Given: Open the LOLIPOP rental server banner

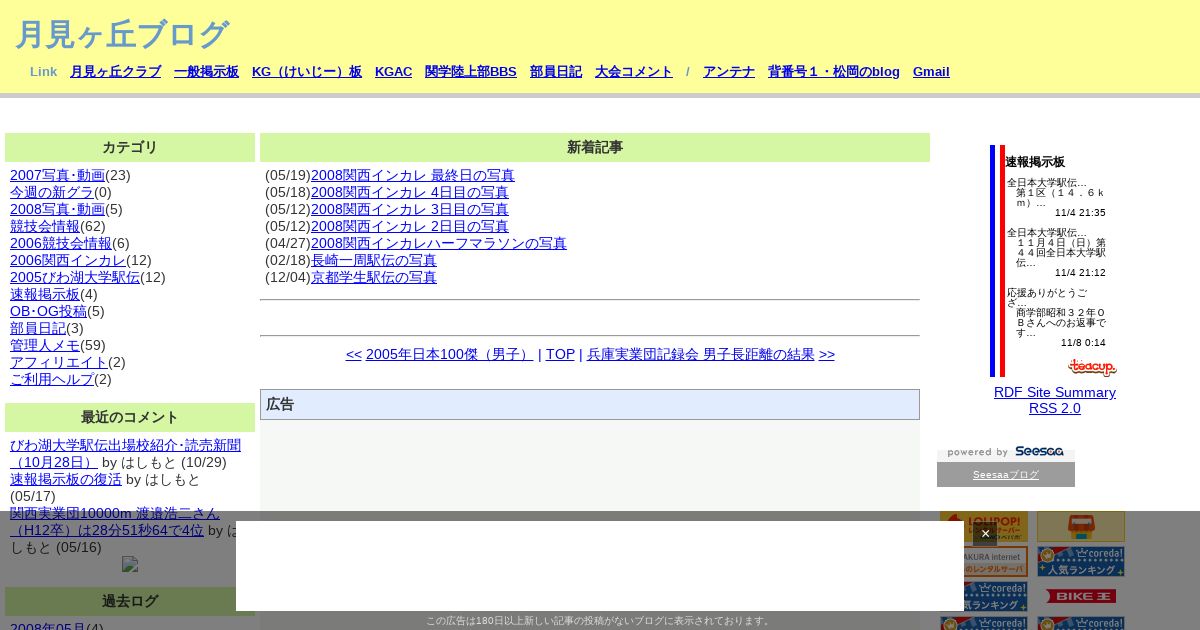Looking at the screenshot, I should (x=984, y=527).
